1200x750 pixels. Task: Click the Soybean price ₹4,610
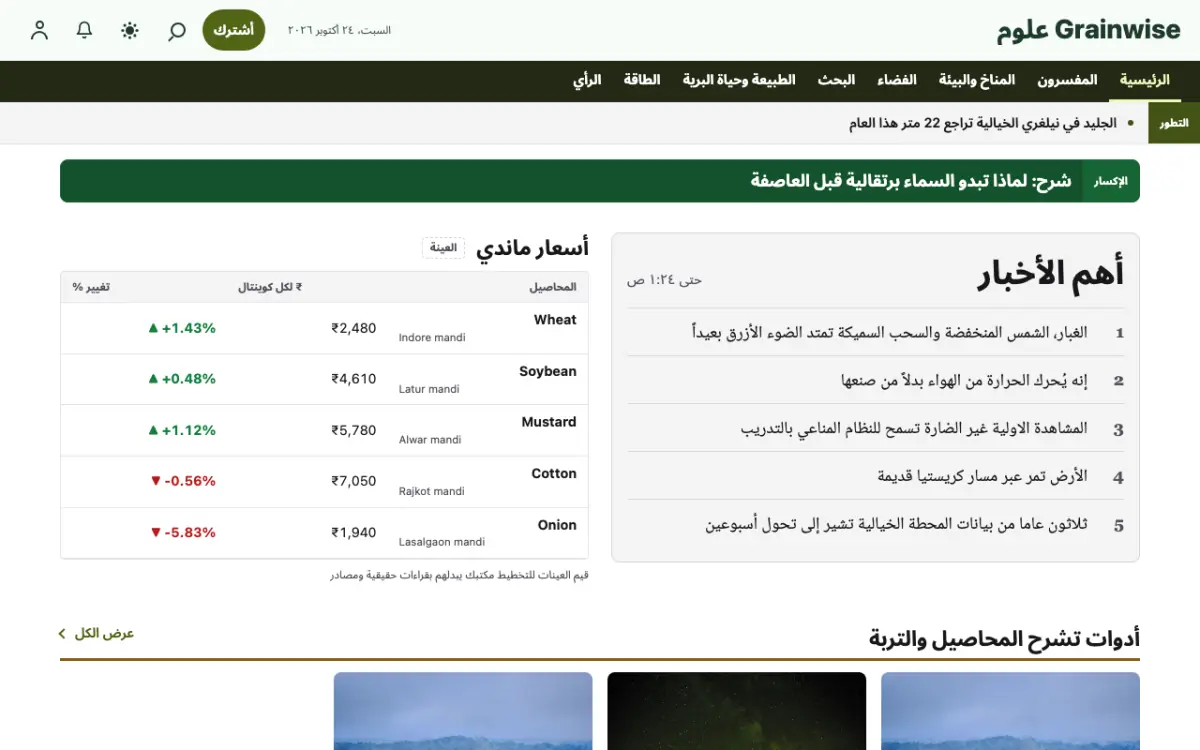354,379
